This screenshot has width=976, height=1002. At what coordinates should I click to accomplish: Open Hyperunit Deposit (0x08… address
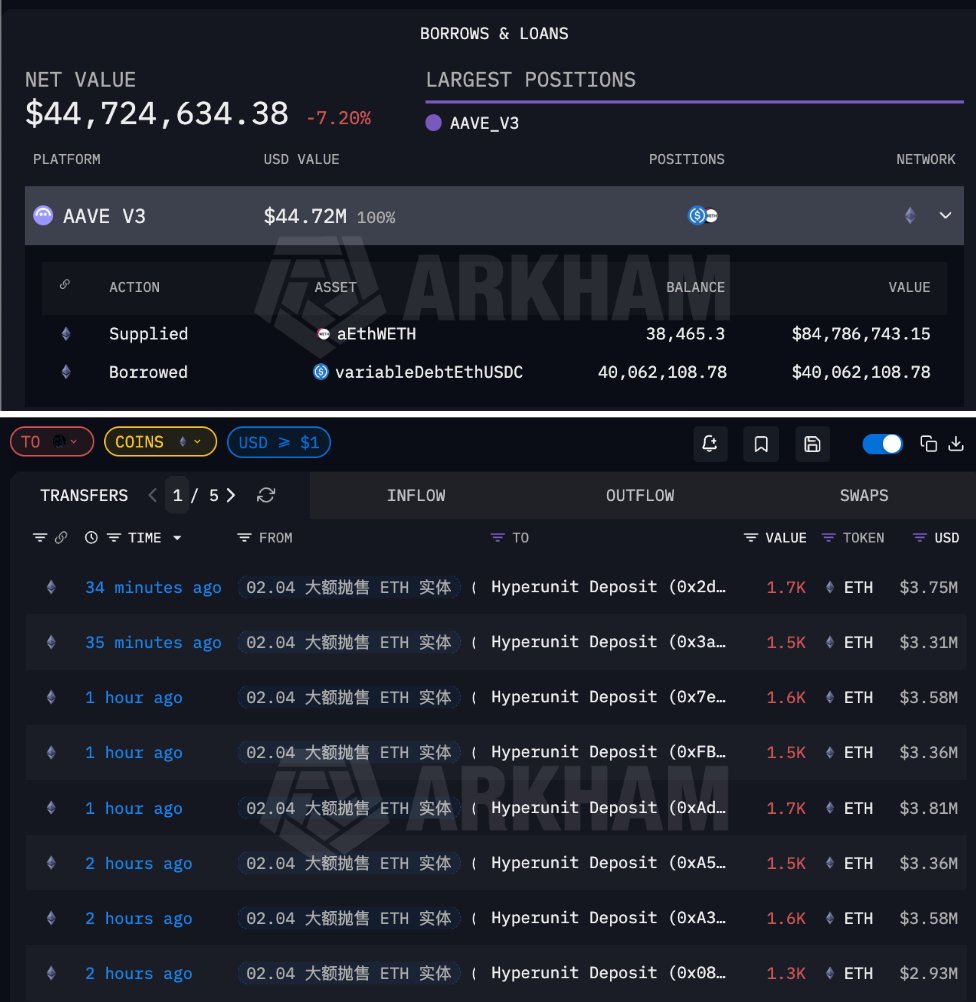click(x=608, y=973)
